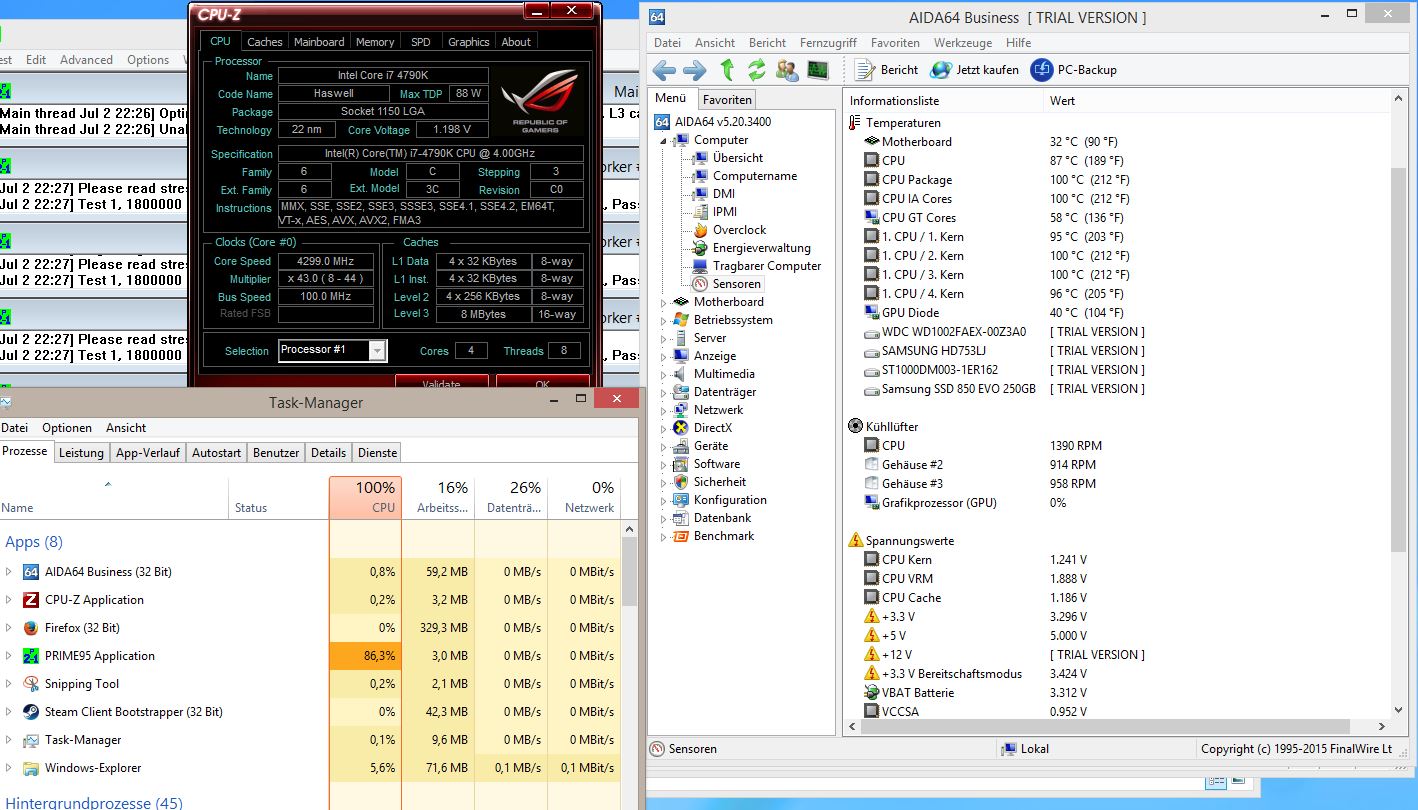Click the Bericht report toolbar button

click(x=888, y=70)
